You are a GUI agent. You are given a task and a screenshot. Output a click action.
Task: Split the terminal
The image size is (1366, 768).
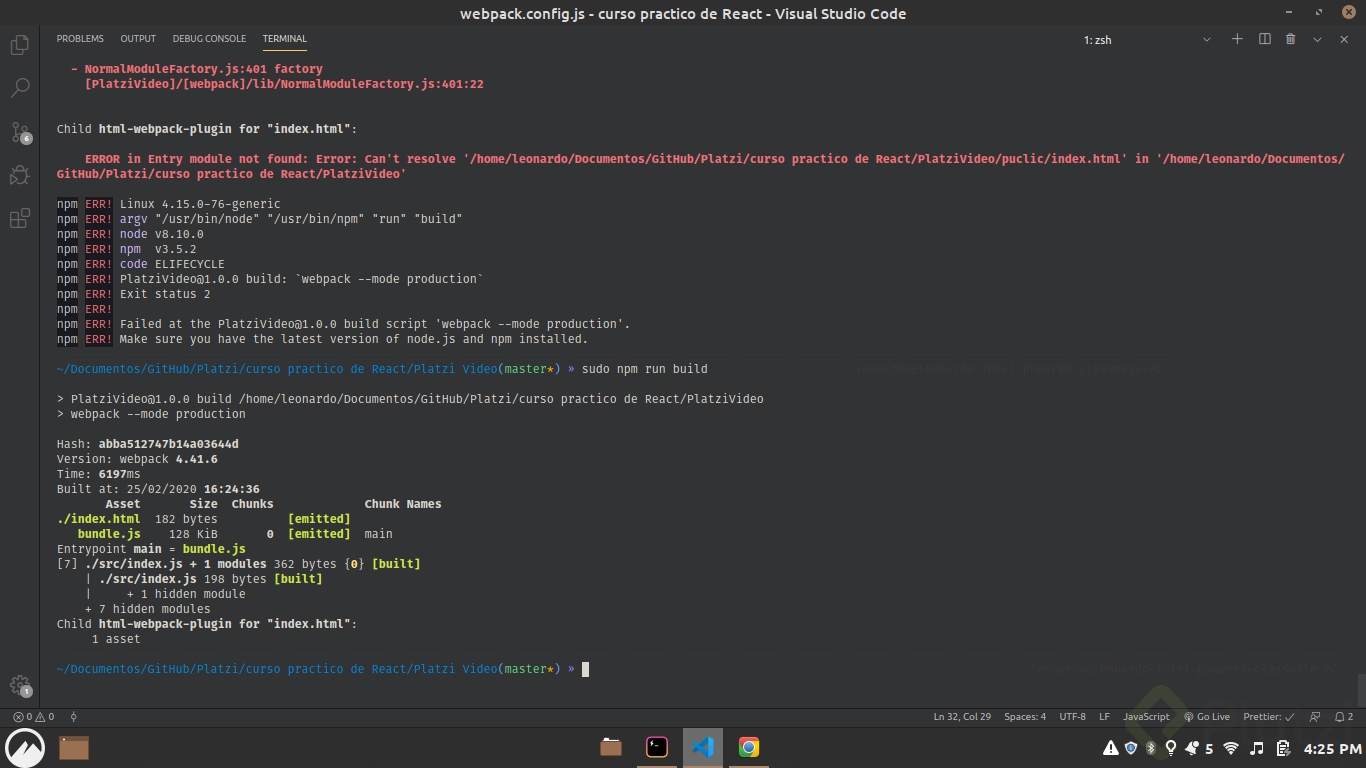[x=1264, y=39]
